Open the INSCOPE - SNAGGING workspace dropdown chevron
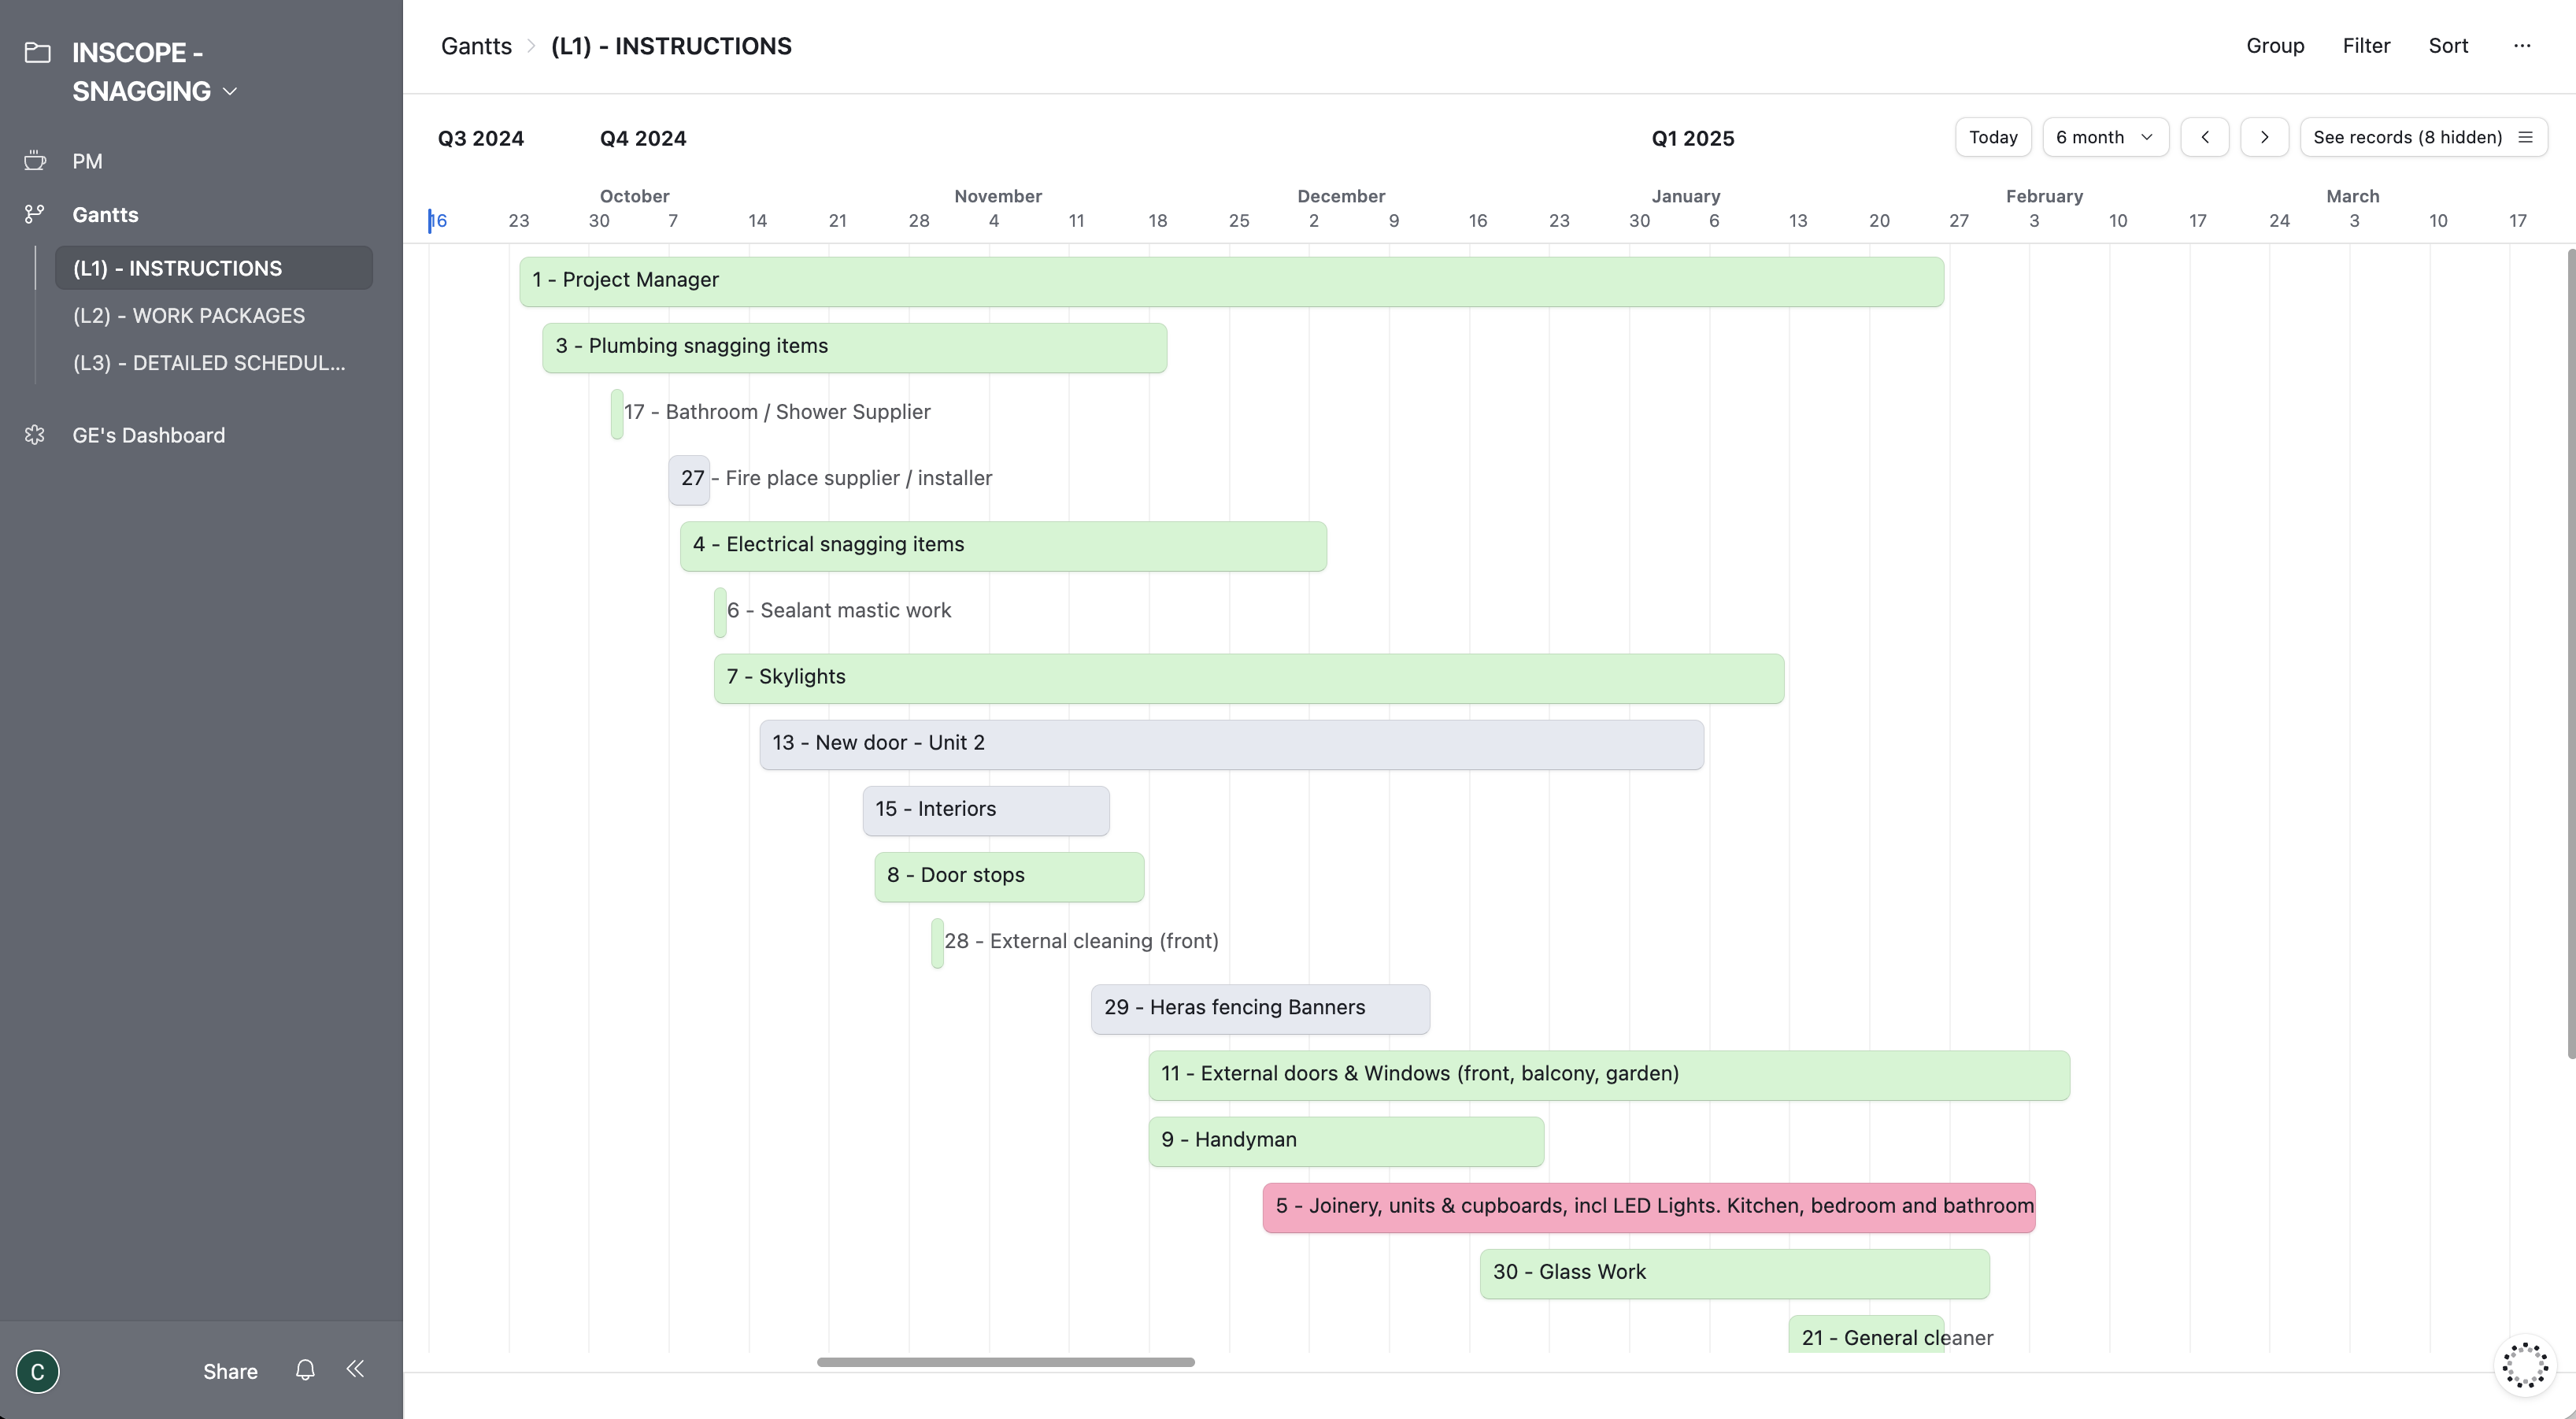This screenshot has height=1419, width=2576. pyautogui.click(x=230, y=91)
